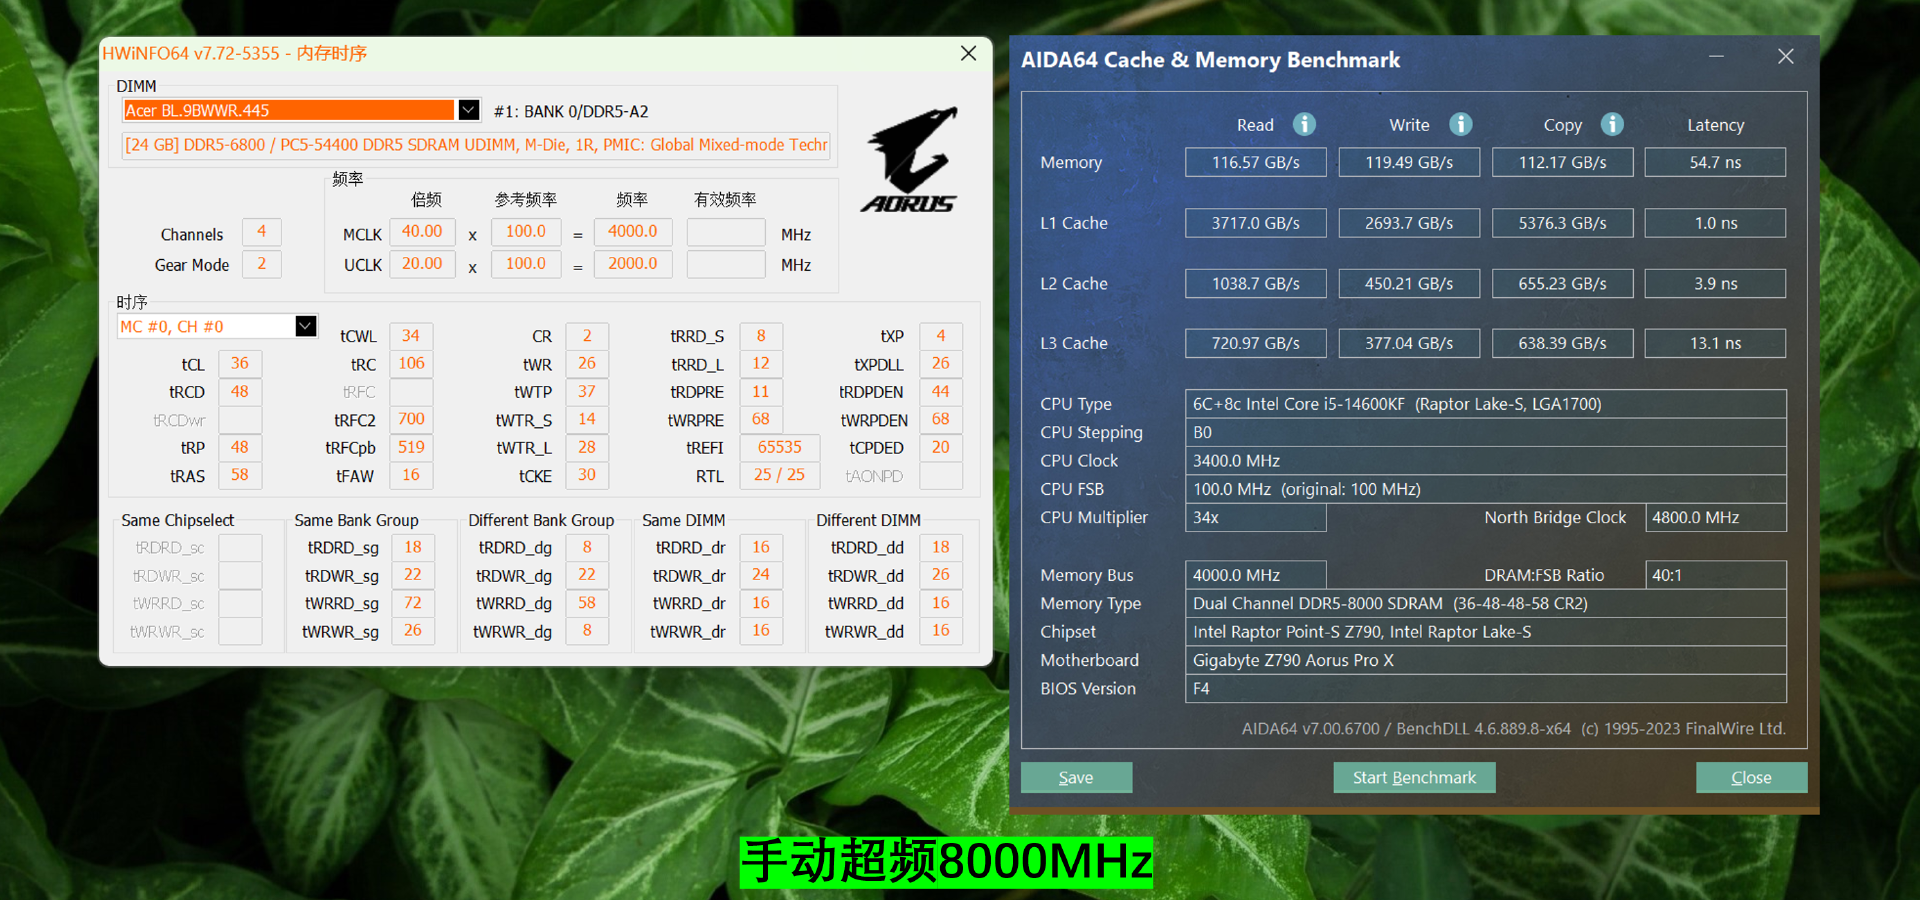Click BIOS Version value F4
1920x900 pixels.
tap(1486, 688)
